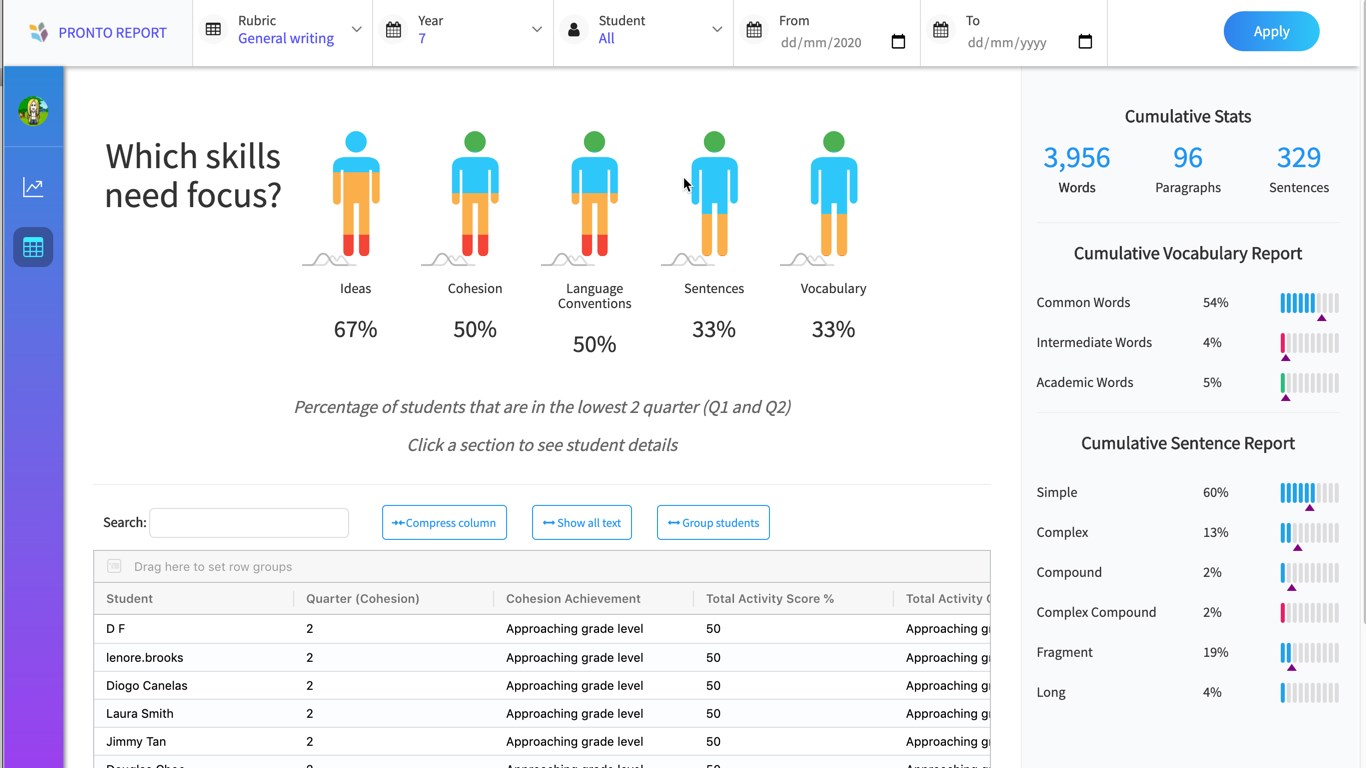
Task: Open date picker in From field
Action: pos(898,42)
